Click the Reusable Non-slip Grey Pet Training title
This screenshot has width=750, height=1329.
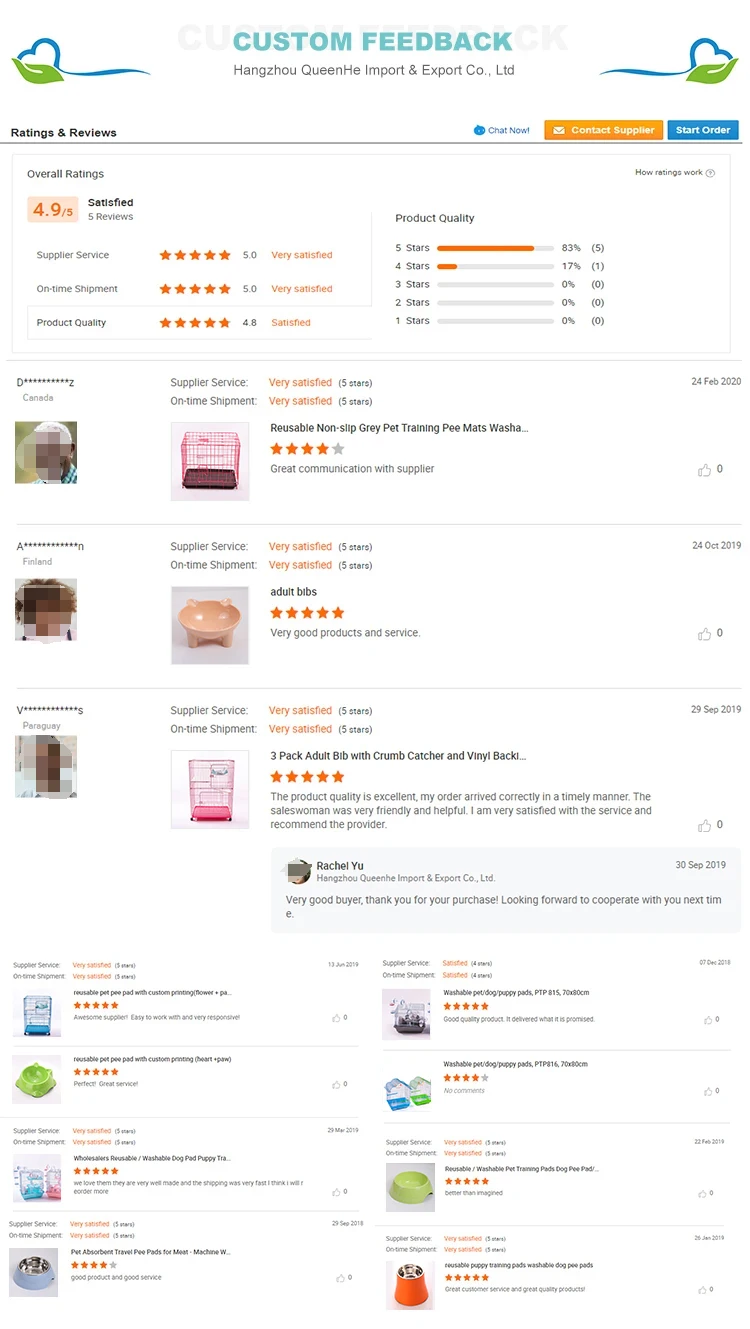[399, 428]
